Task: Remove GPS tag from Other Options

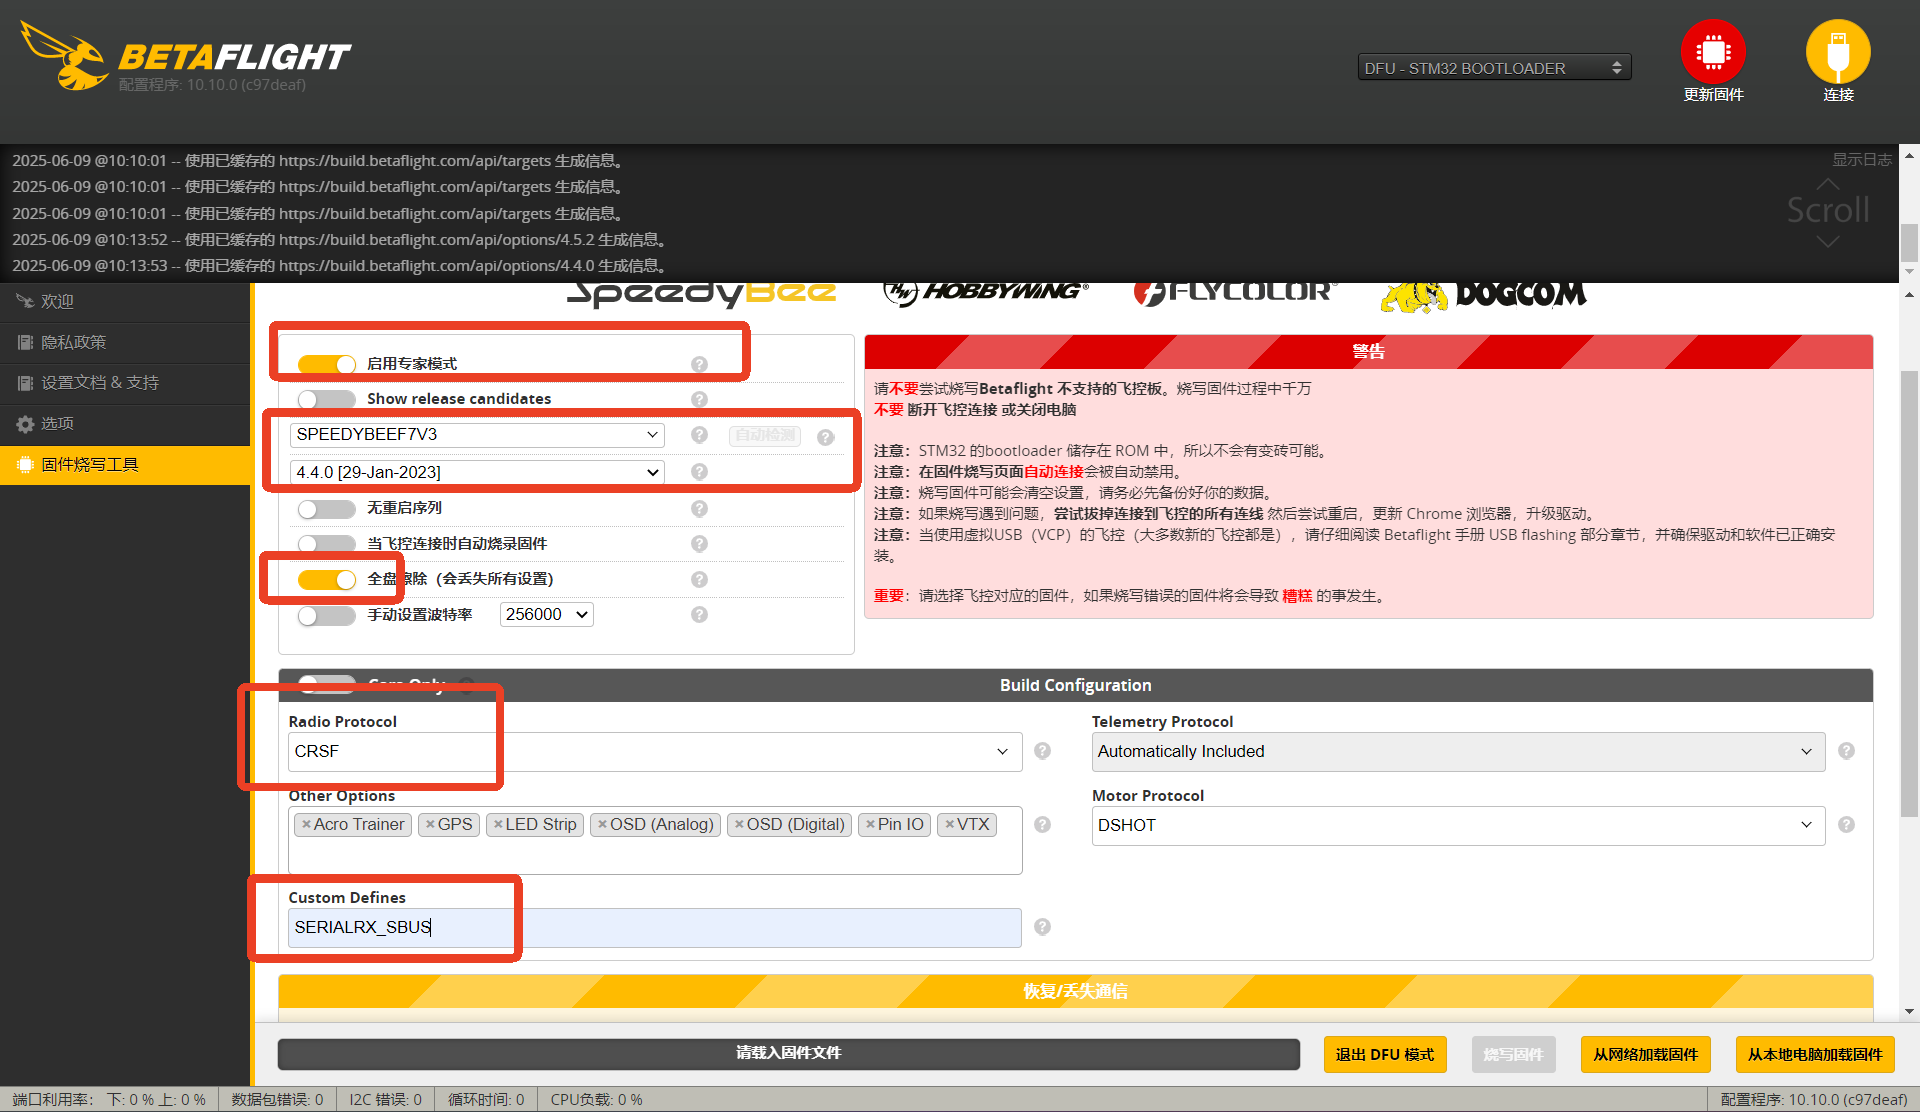Action: tap(430, 825)
